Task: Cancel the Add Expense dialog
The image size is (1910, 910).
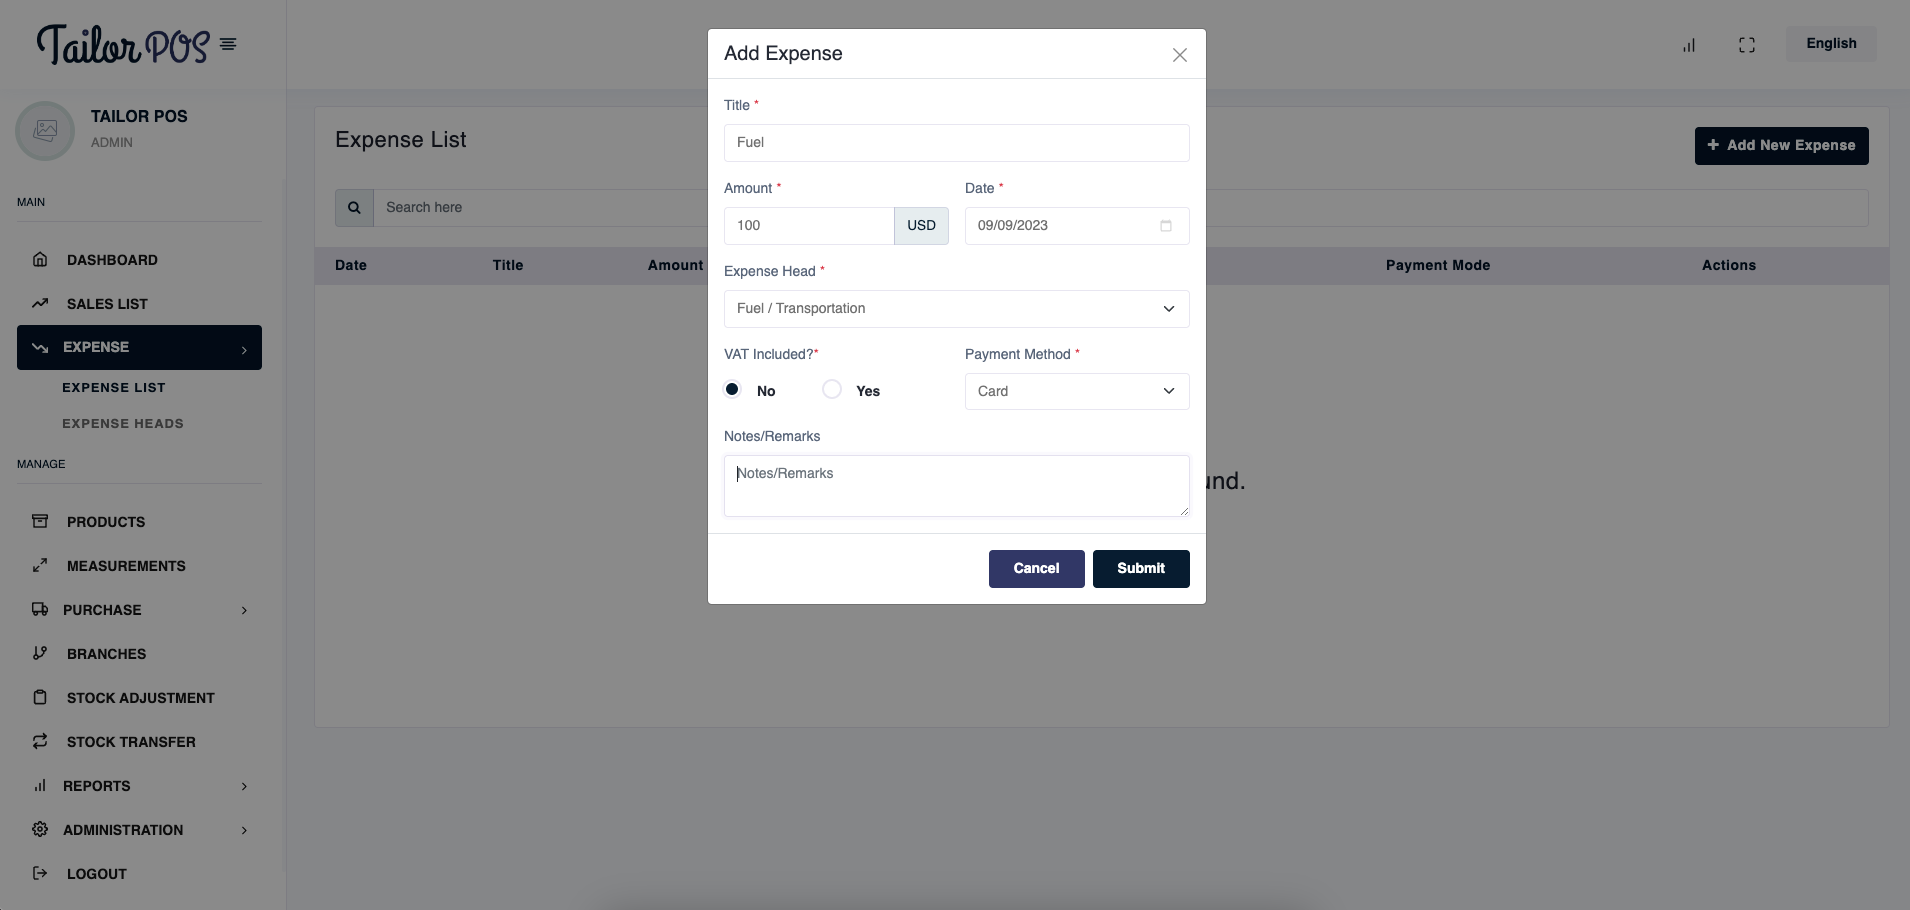Action: pyautogui.click(x=1036, y=569)
